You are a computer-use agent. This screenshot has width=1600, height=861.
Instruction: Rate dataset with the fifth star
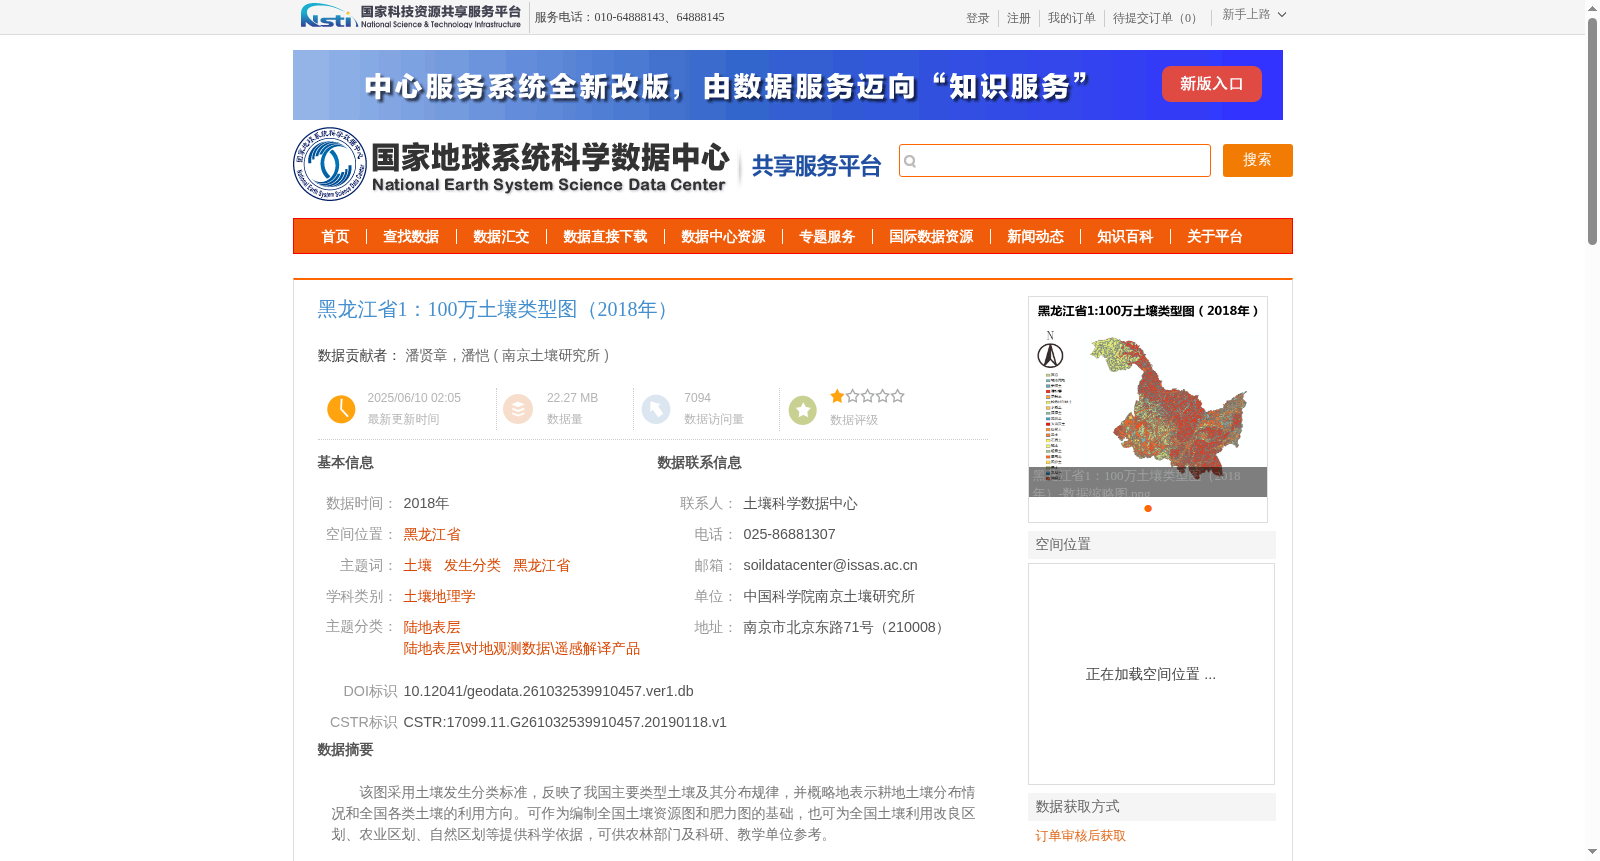click(898, 396)
